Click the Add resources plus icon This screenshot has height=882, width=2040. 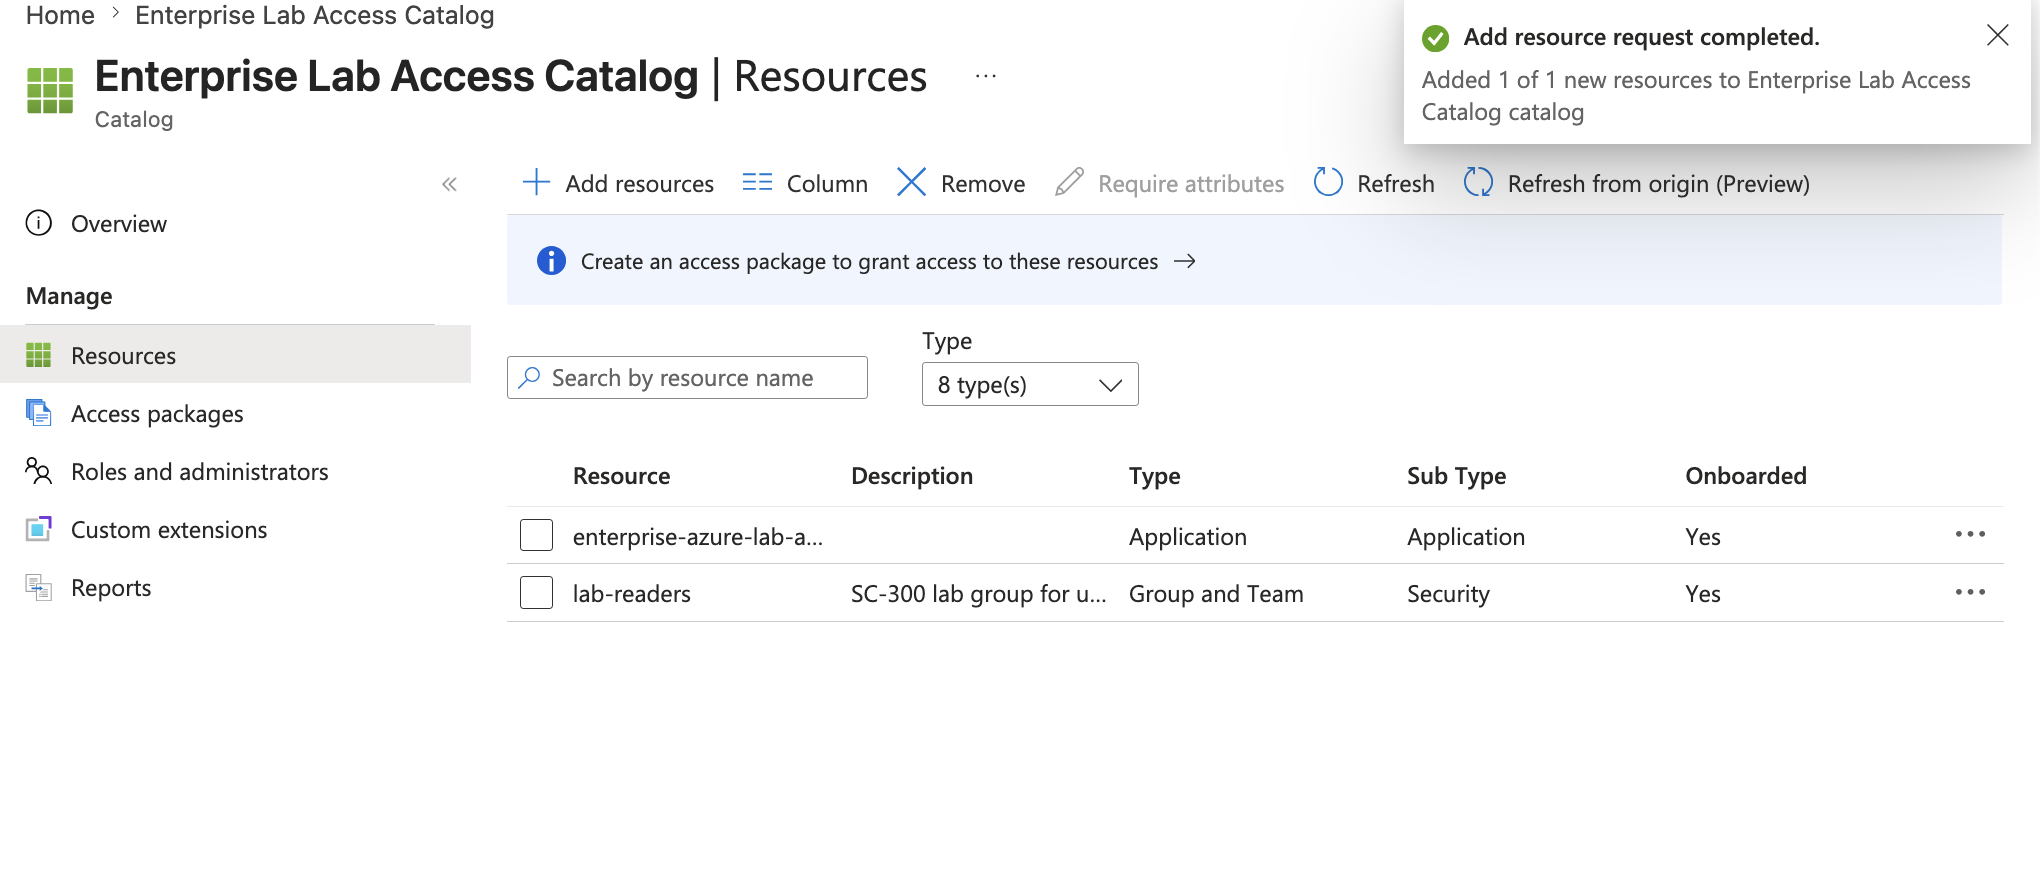point(537,182)
